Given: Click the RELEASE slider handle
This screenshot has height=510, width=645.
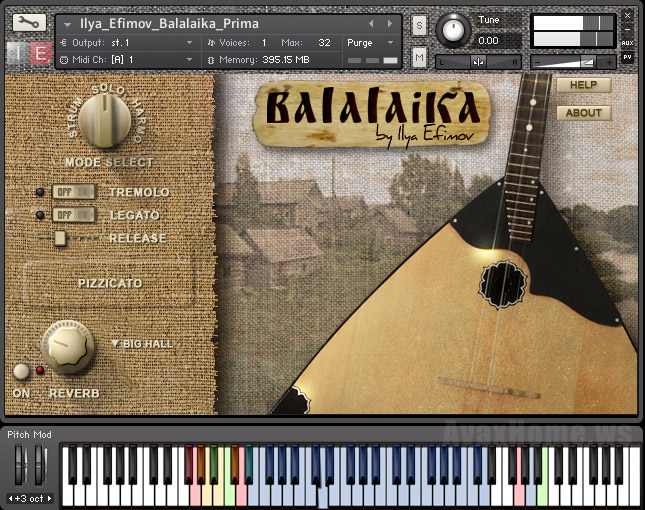Looking at the screenshot, I should (x=60, y=238).
